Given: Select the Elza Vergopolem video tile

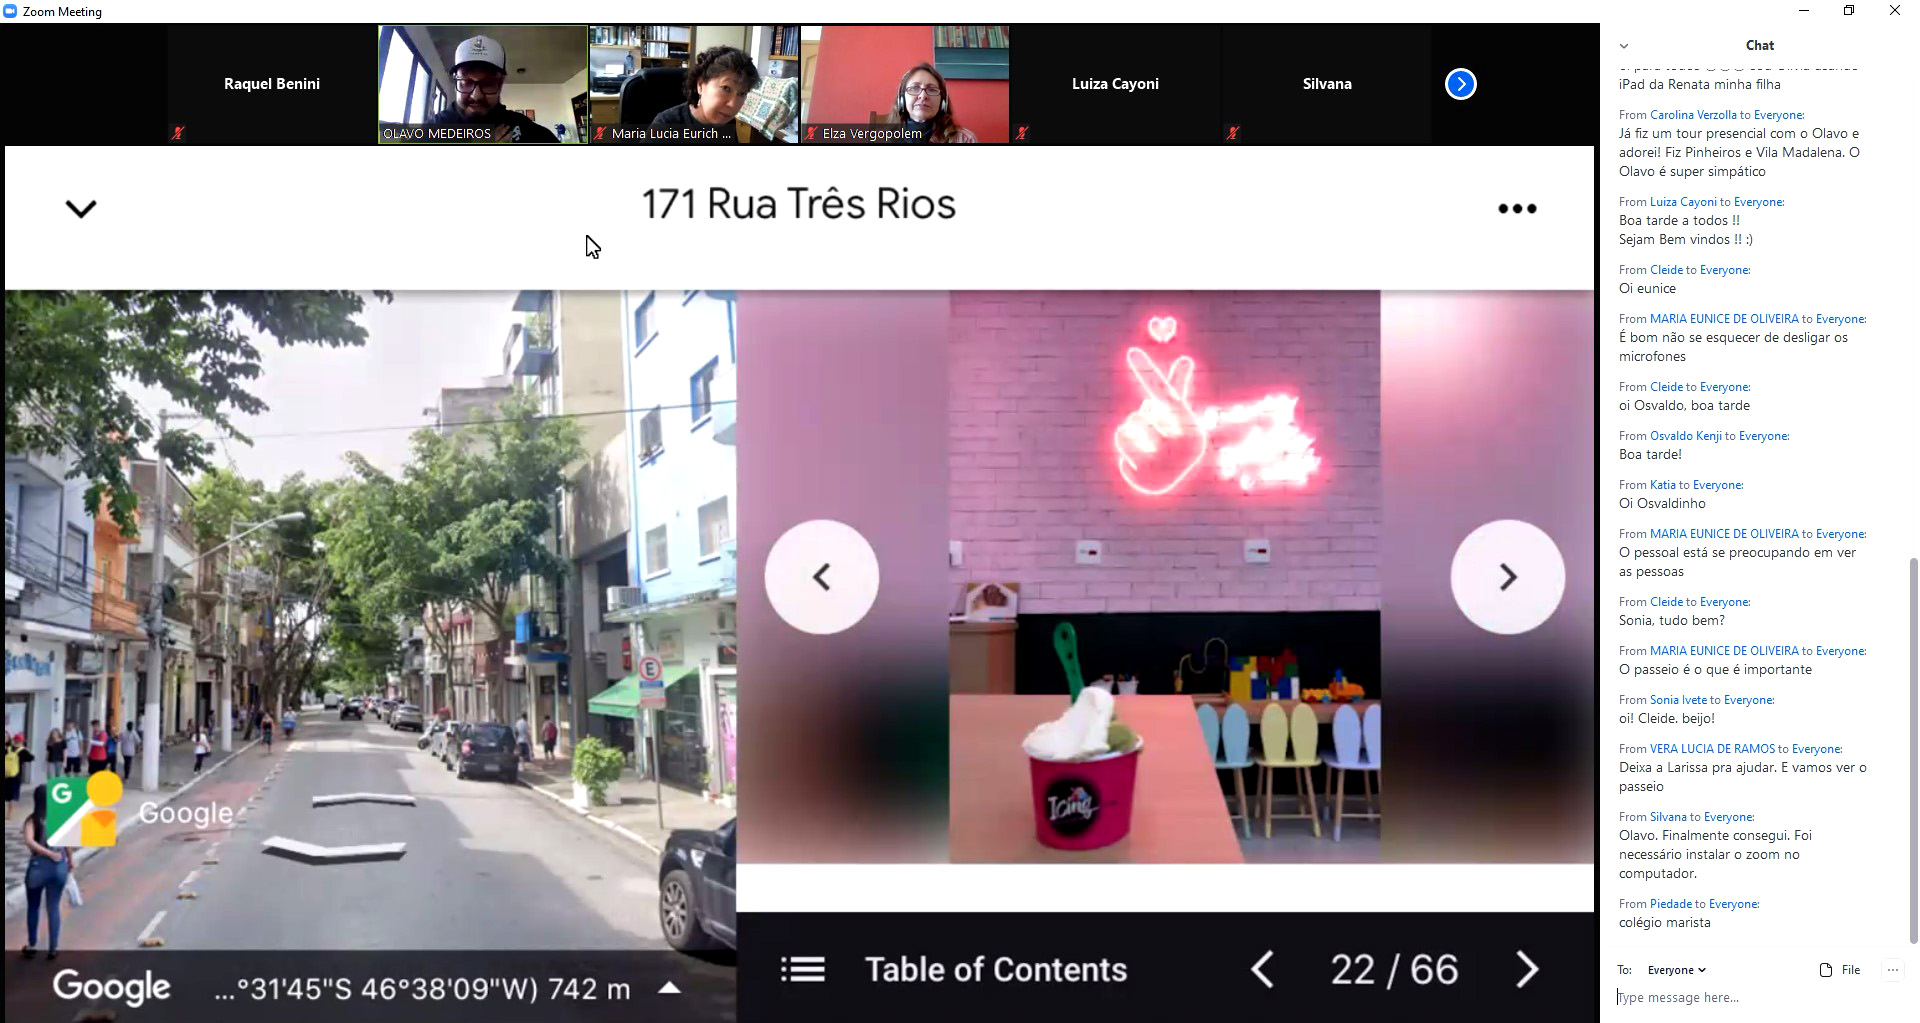Looking at the screenshot, I should pos(905,84).
